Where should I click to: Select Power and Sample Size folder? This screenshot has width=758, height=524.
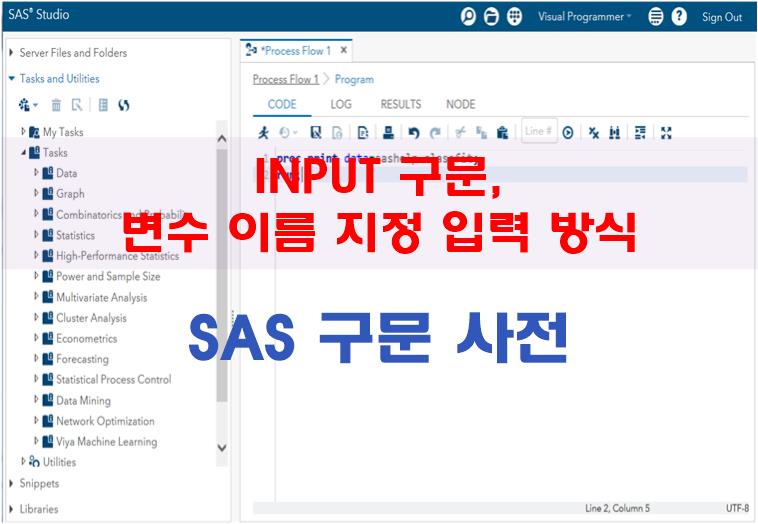pyautogui.click(x=108, y=277)
